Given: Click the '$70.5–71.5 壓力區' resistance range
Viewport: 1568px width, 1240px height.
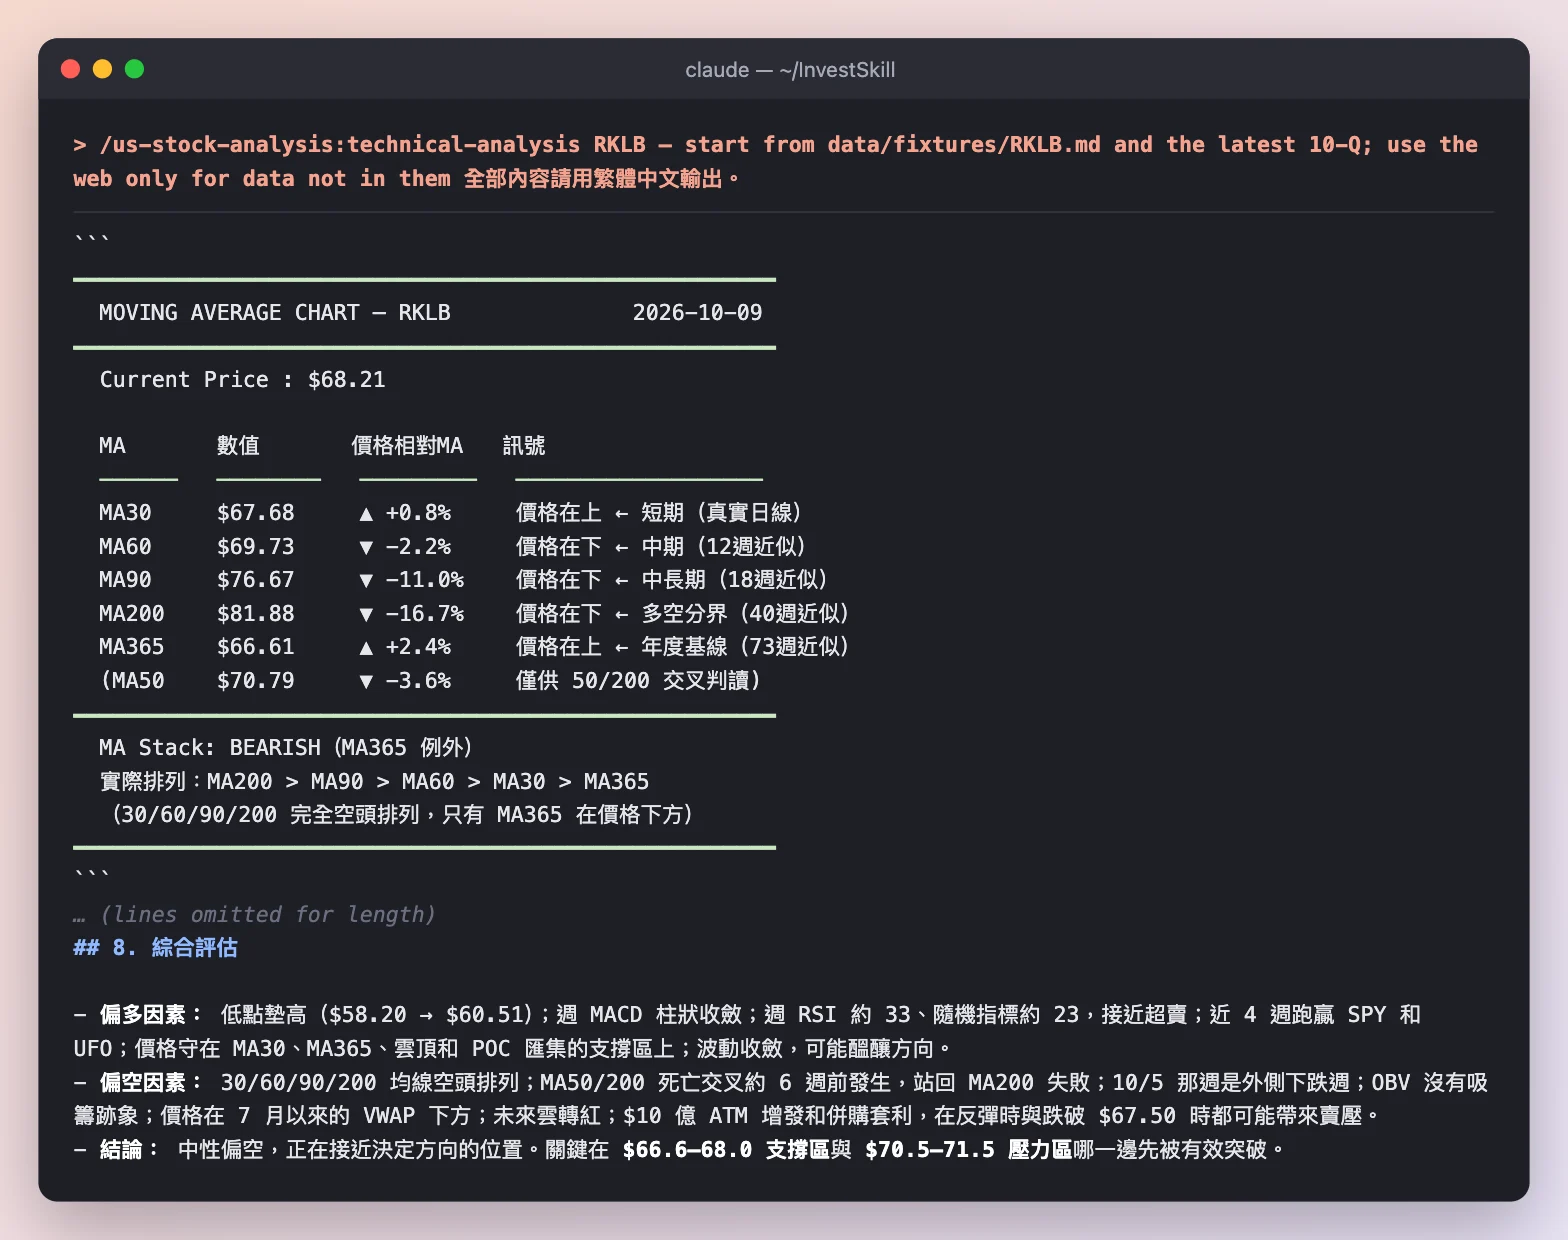Looking at the screenshot, I should click(968, 1150).
